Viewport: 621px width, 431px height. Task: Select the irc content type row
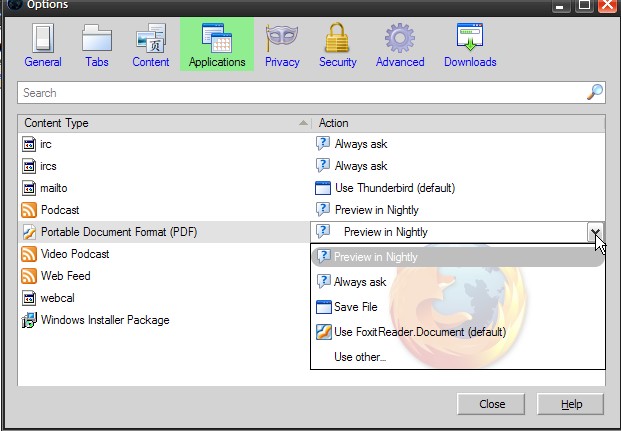[311, 144]
